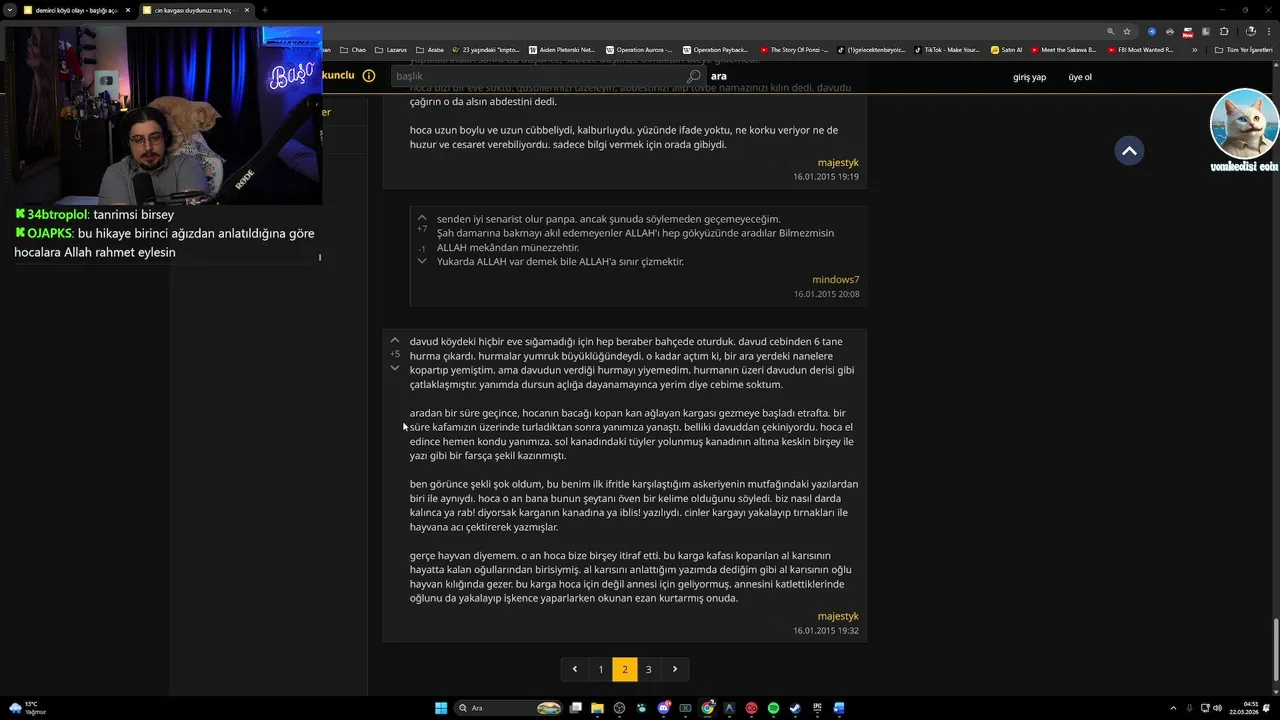Open the Windows Start menu
1280x720 pixels.
click(x=441, y=708)
